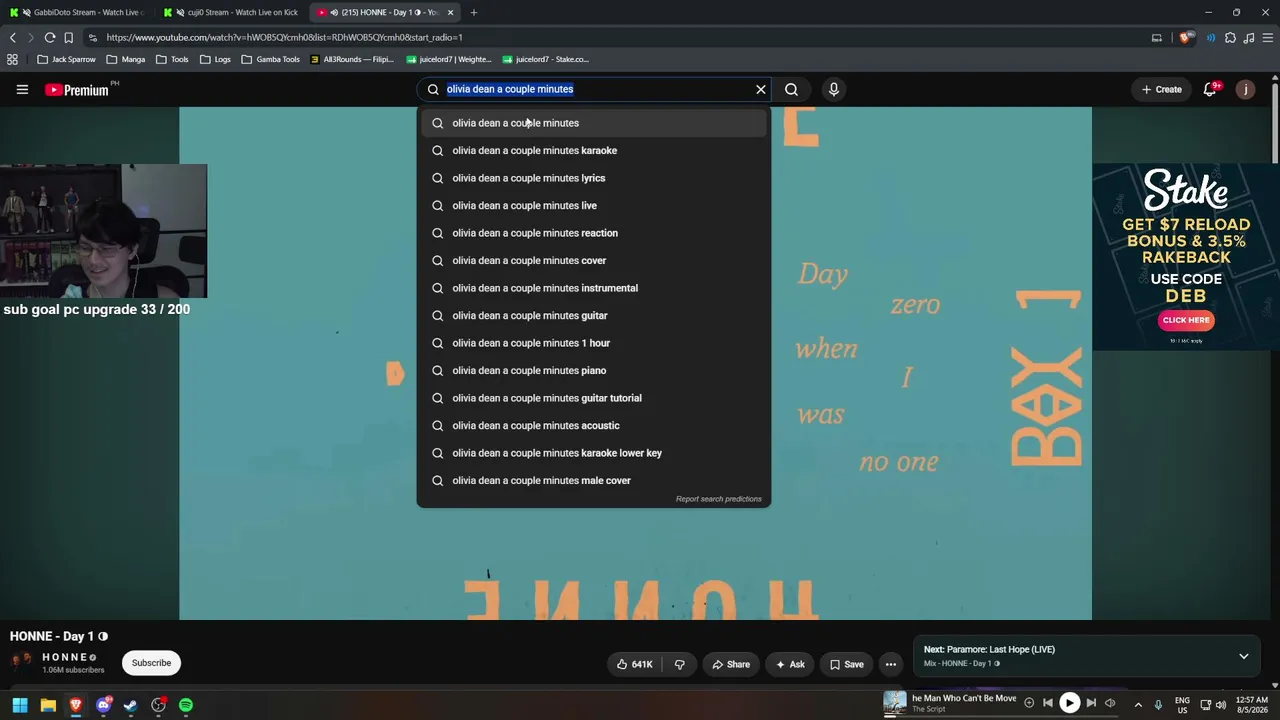This screenshot has width=1280, height=720.
Task: Pick suggestion "olivia dean a couple minutes cover"
Action: 593,260
